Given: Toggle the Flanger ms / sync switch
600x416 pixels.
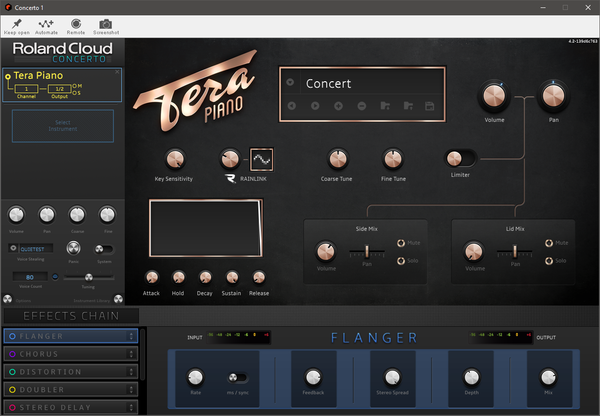Looking at the screenshot, I should (x=237, y=378).
